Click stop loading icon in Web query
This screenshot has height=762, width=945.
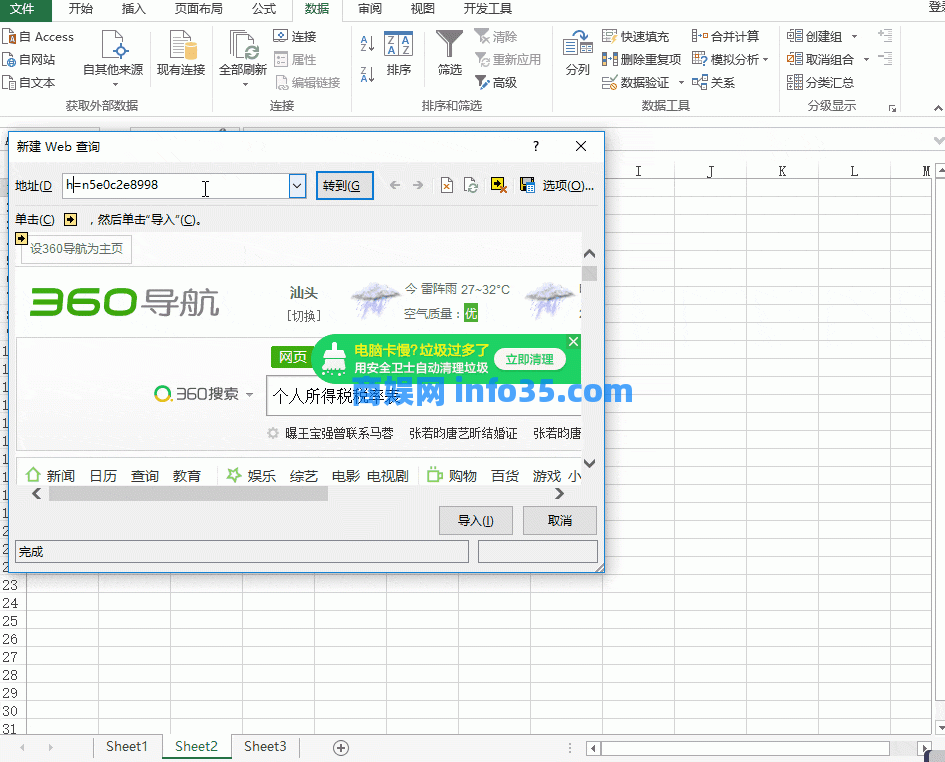[x=447, y=185]
